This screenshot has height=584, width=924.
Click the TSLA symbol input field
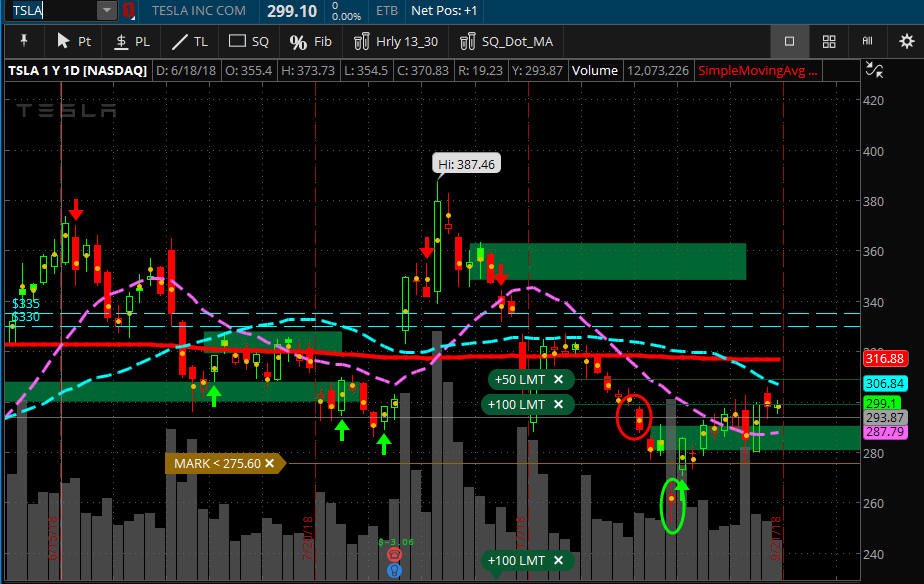pos(52,11)
